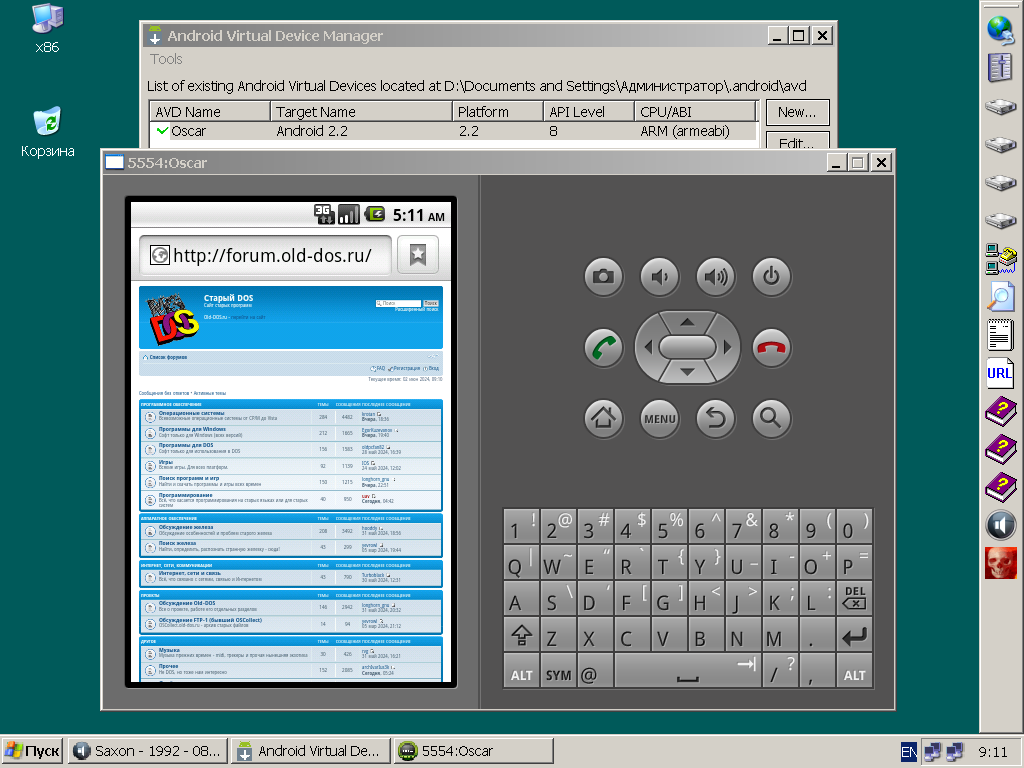Open Музыка forum link
Viewport: 1024px width, 768px height.
pyautogui.click(x=168, y=650)
